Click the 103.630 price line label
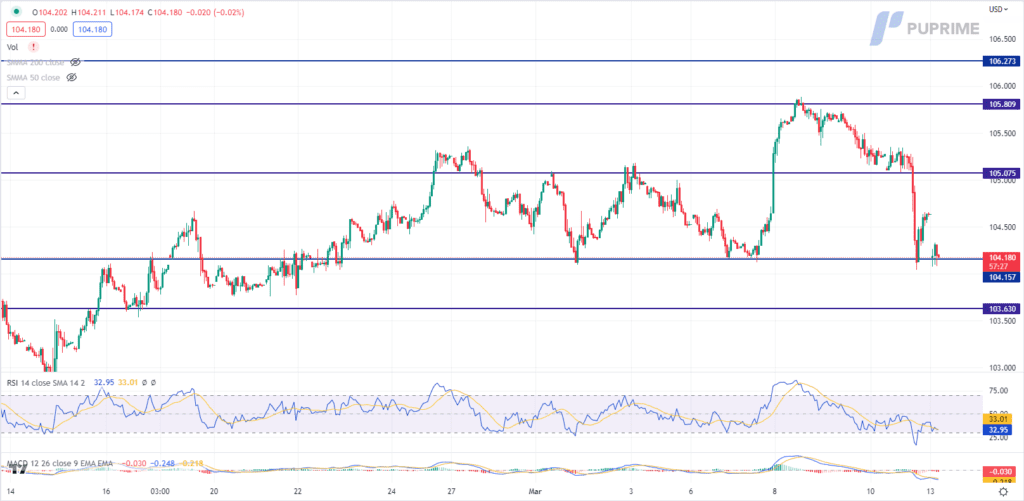This screenshot has height=501, width=1024. pyautogui.click(x=1000, y=309)
